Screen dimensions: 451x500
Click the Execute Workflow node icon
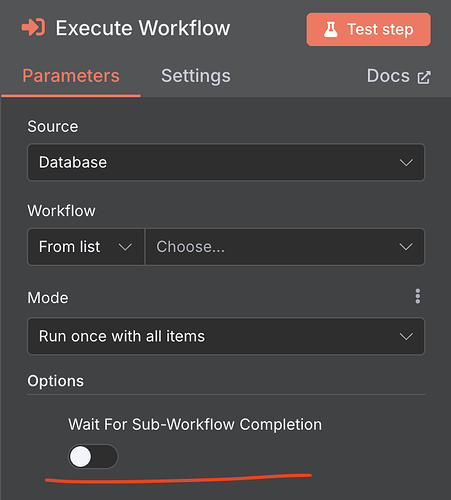coord(33,28)
